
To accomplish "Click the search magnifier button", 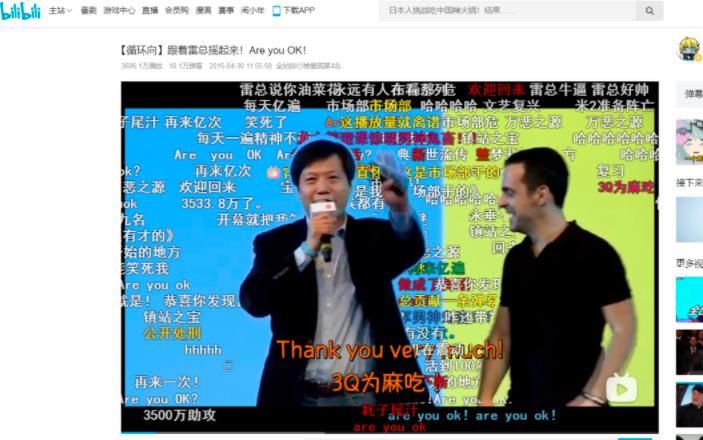I will point(648,11).
